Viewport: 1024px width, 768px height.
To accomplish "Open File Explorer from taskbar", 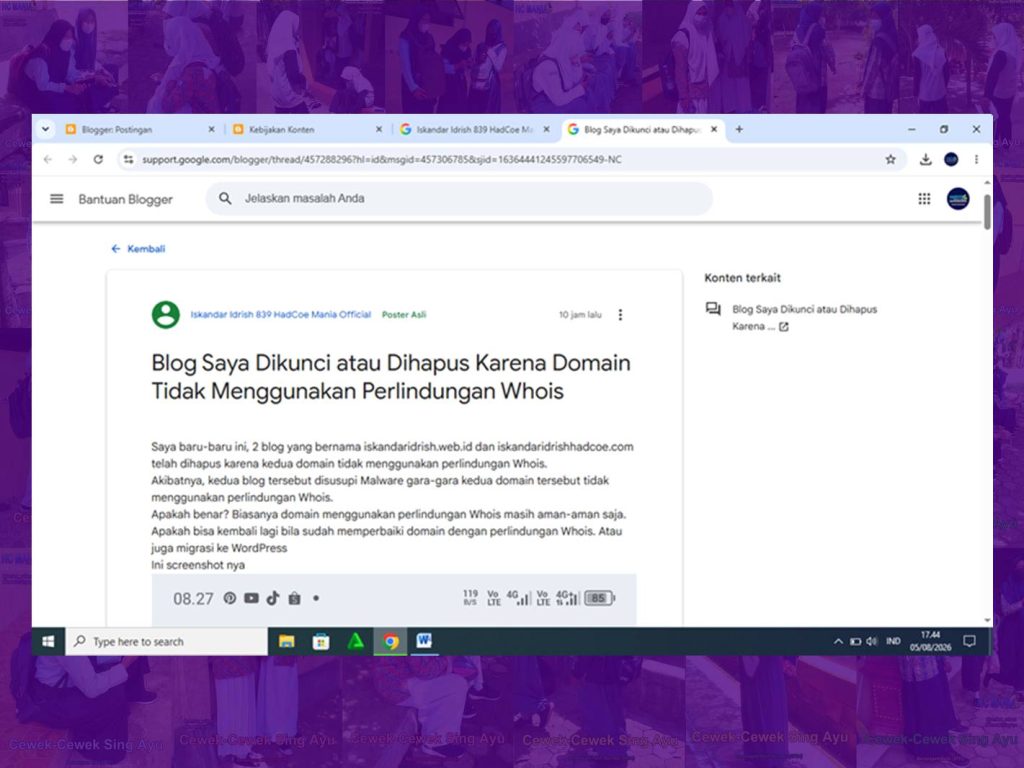I will click(286, 641).
